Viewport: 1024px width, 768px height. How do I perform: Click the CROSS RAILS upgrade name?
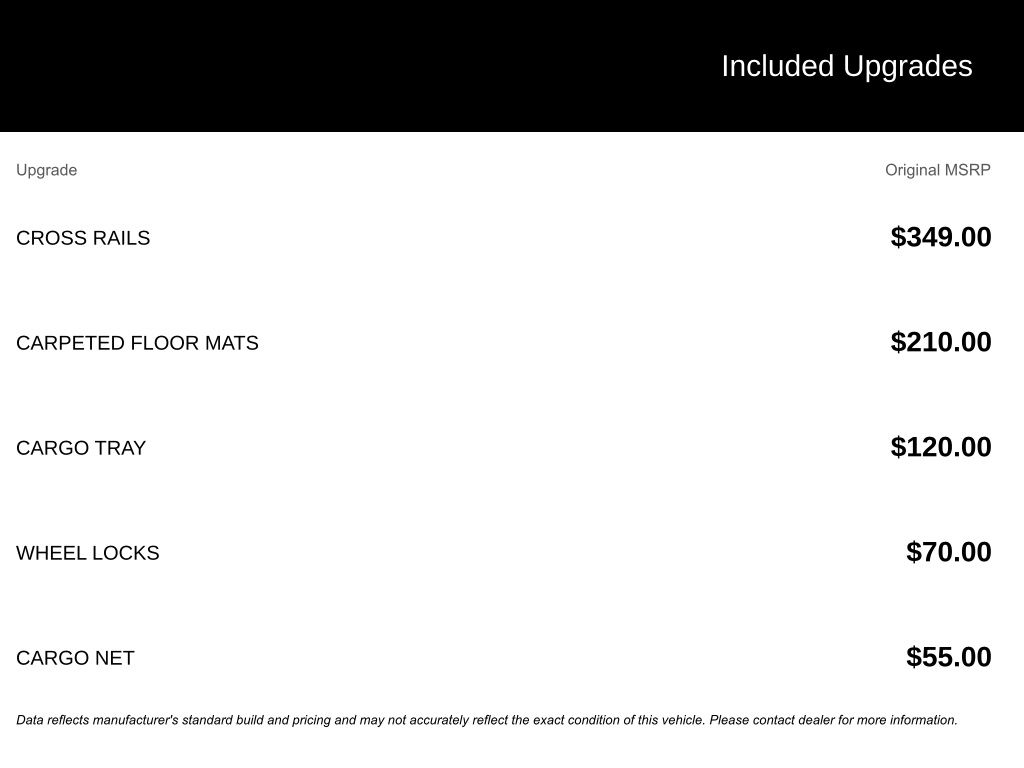click(x=83, y=238)
